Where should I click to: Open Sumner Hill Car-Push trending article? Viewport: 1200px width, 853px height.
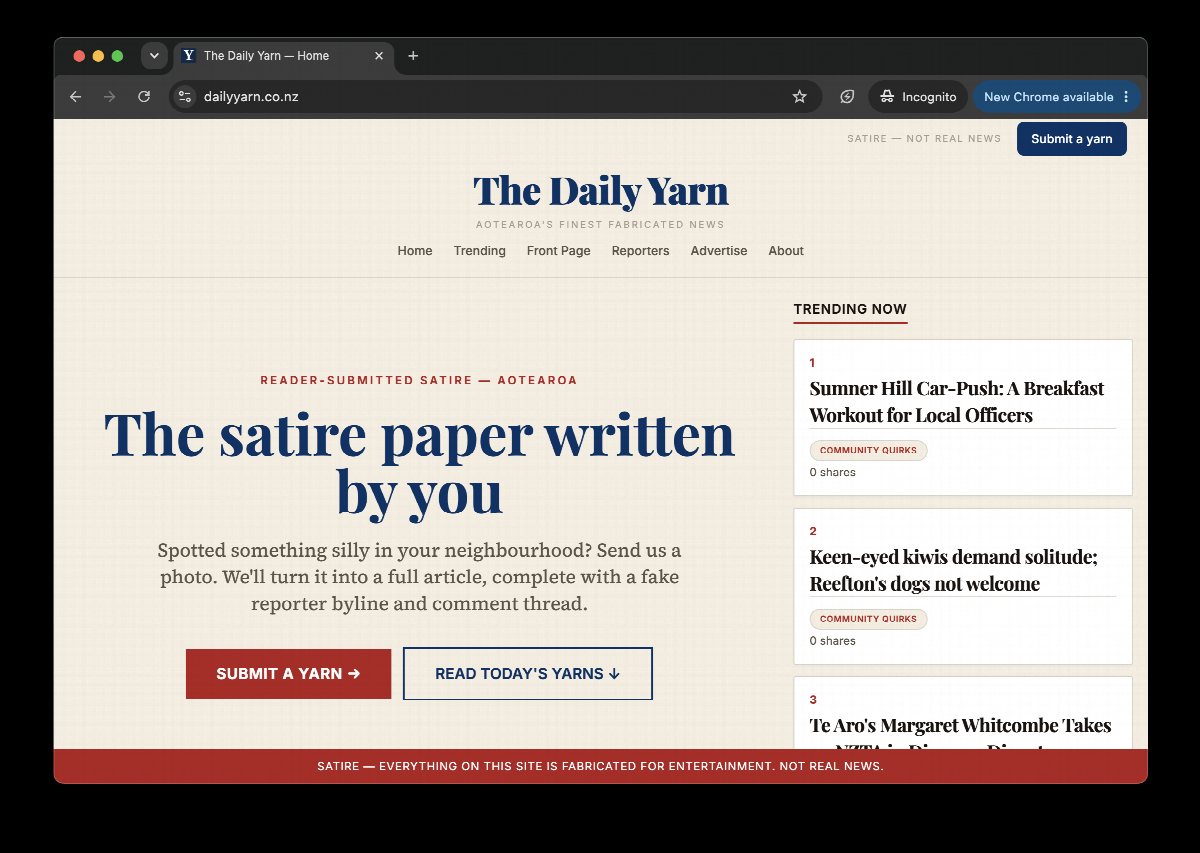(x=956, y=401)
